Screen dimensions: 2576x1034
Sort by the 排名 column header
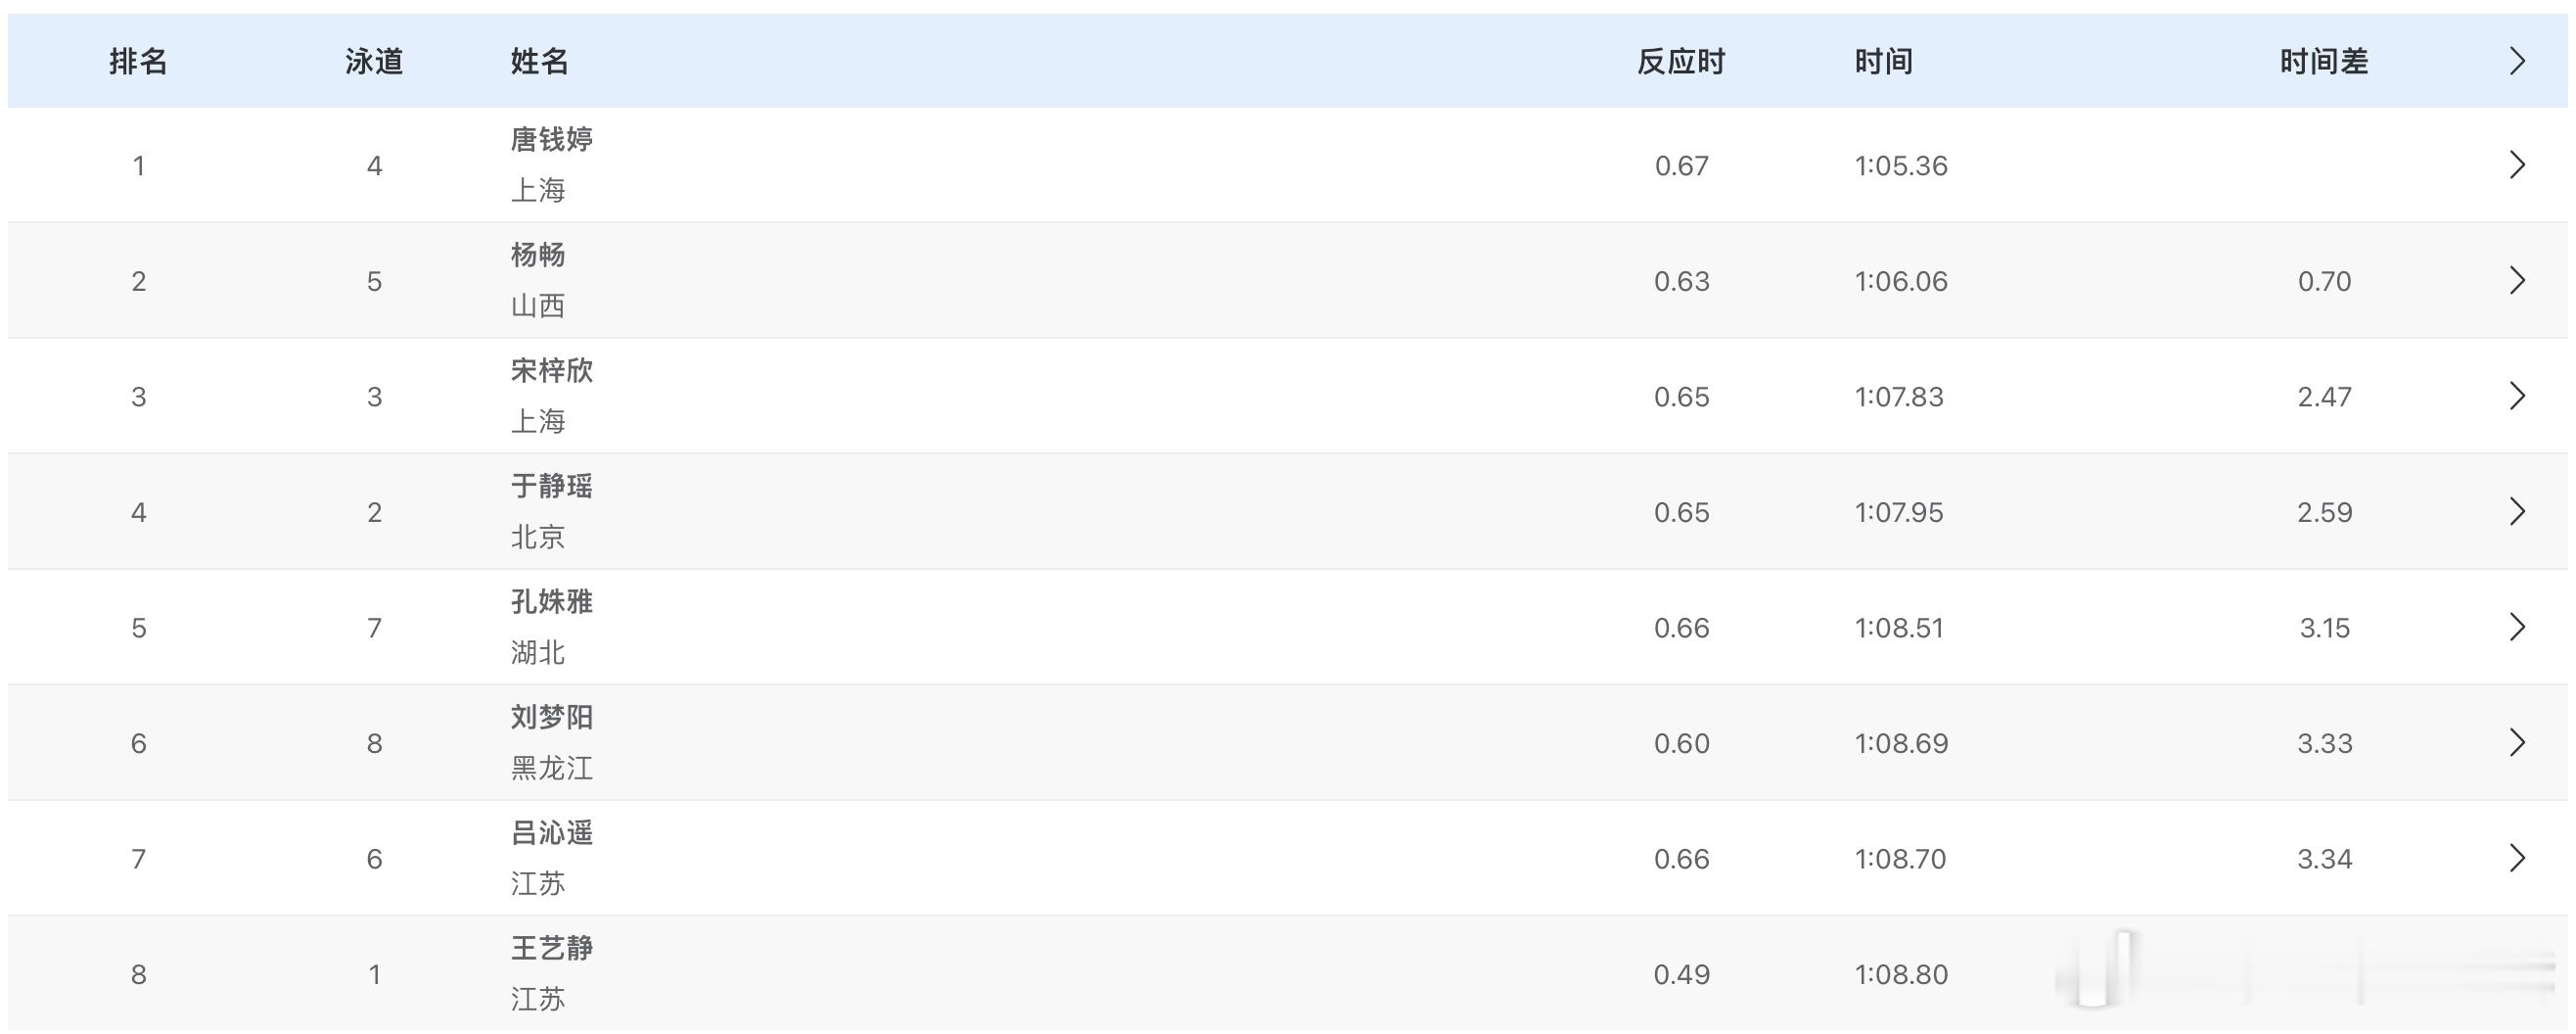click(x=138, y=61)
